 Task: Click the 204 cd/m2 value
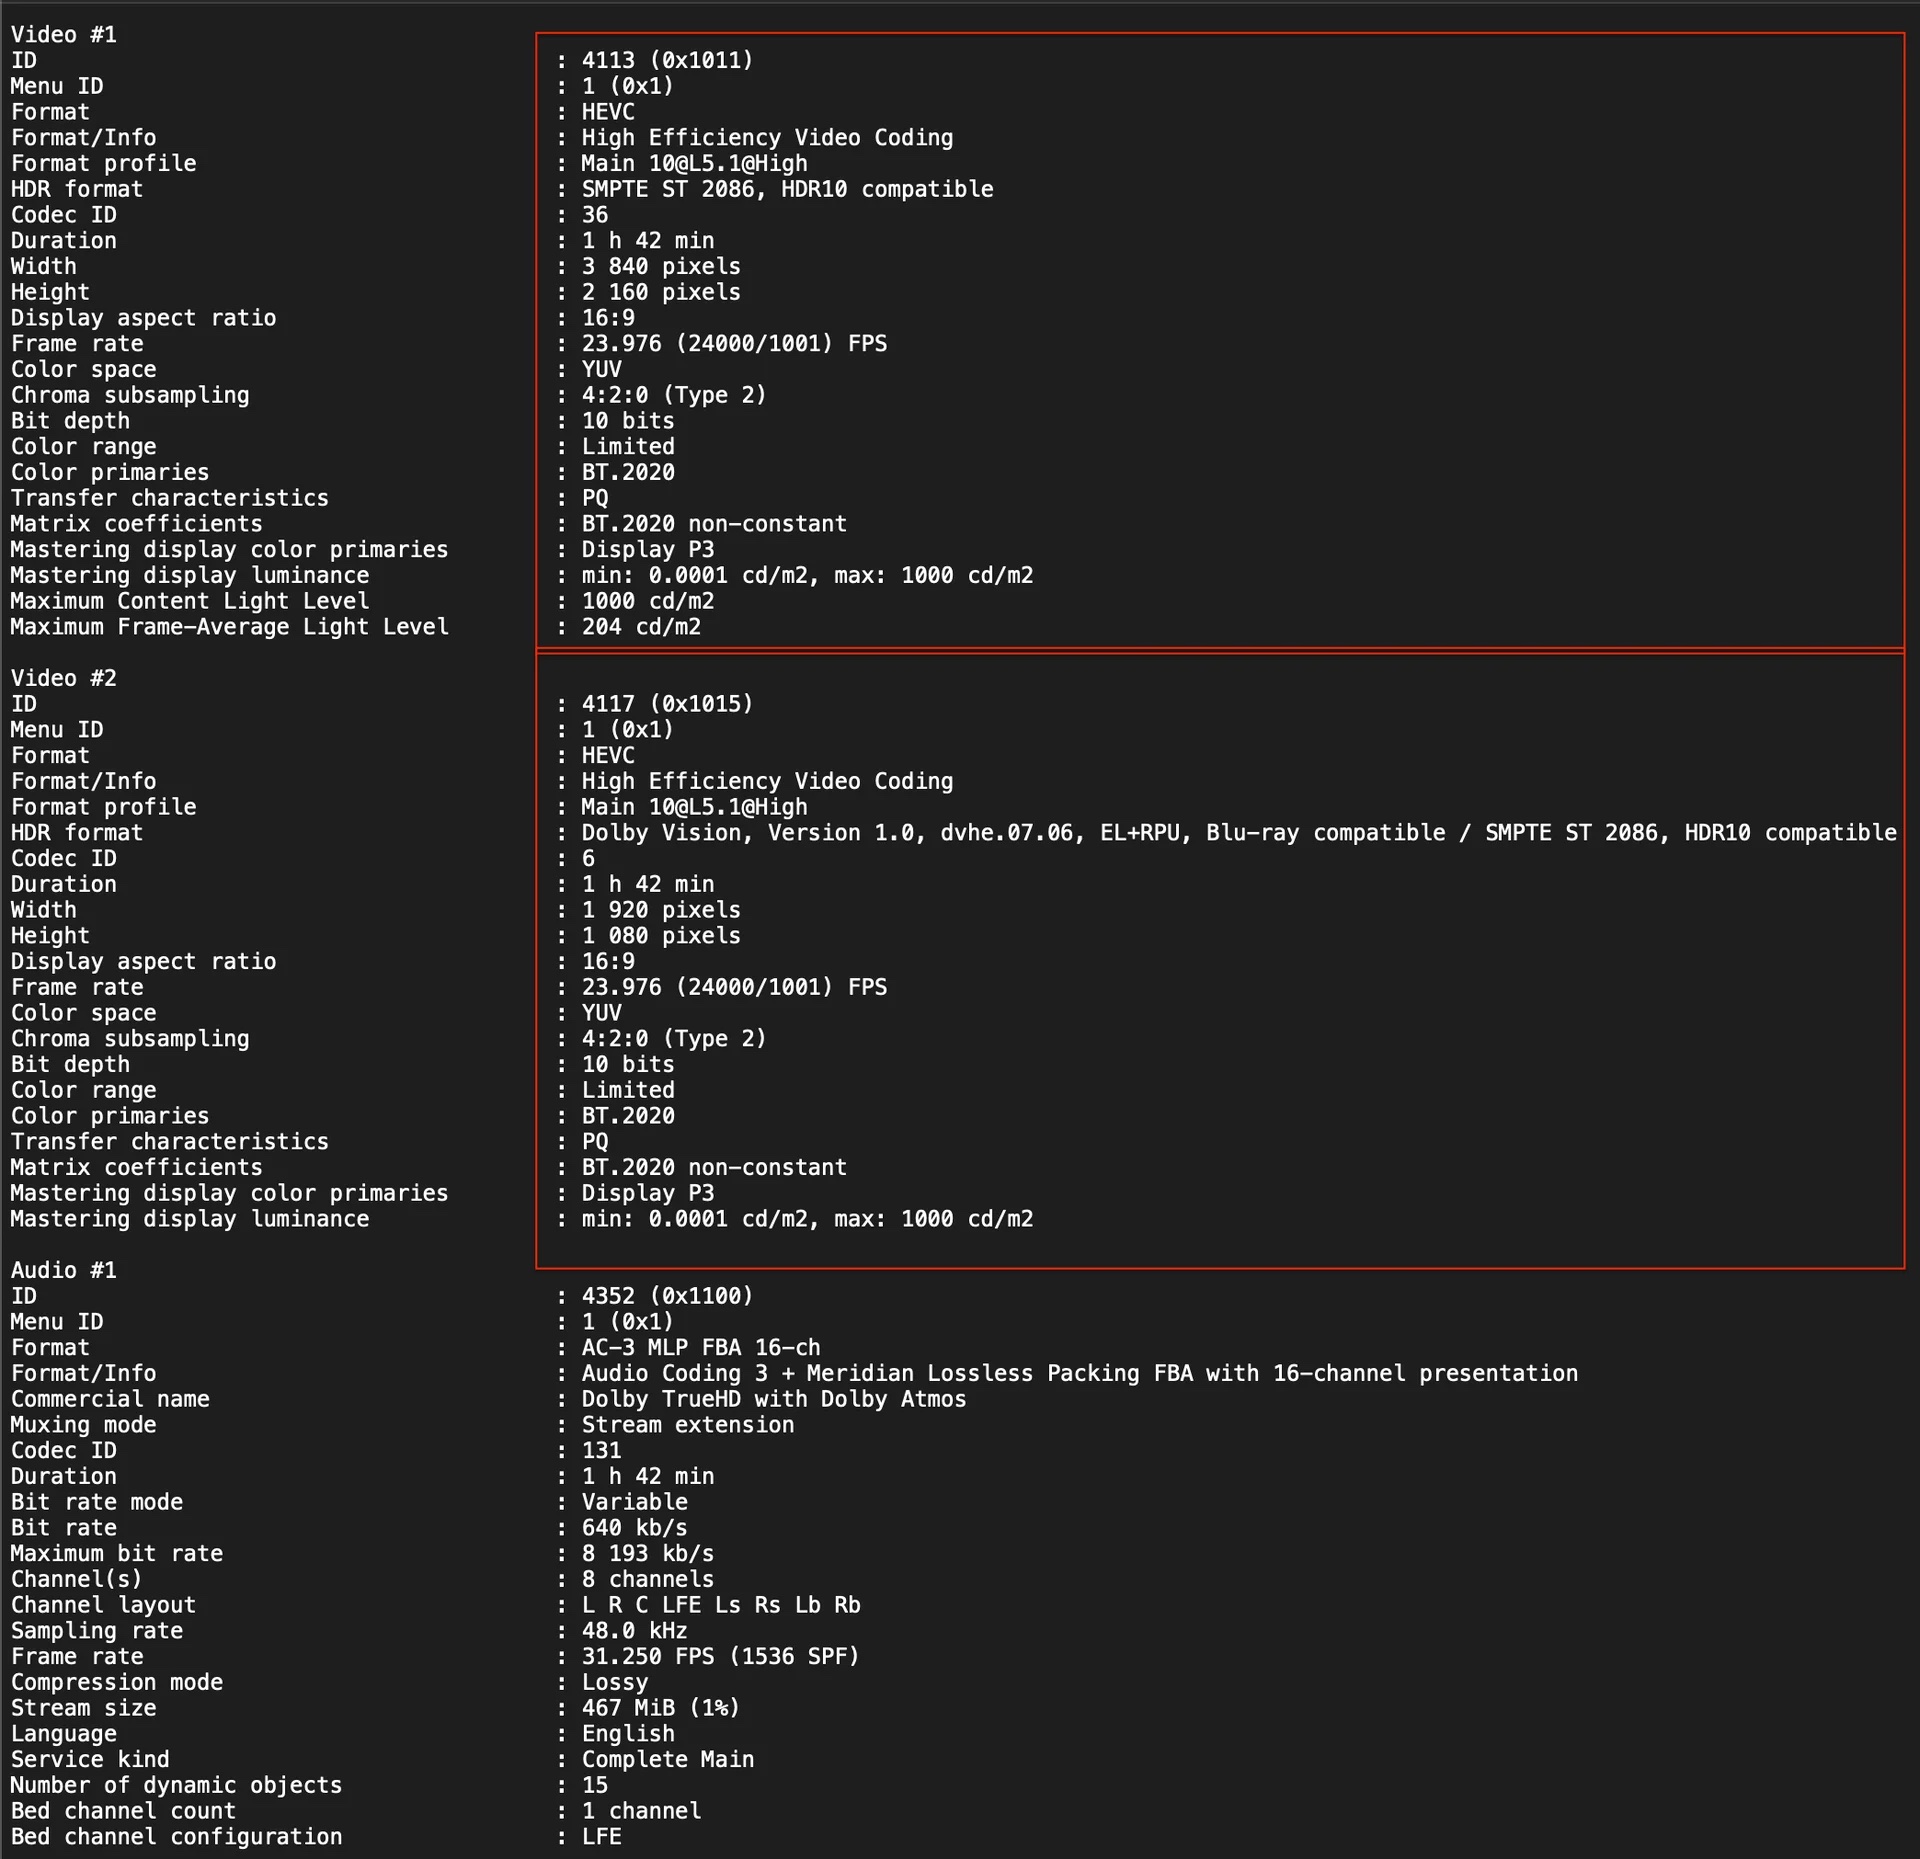641,627
